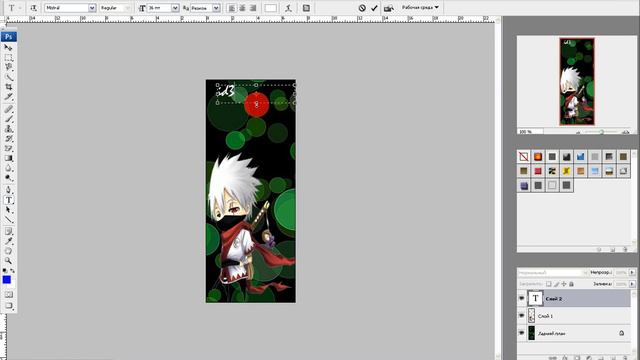The width and height of the screenshot is (640, 360).
Task: Select the Blur tool
Action: point(8,168)
